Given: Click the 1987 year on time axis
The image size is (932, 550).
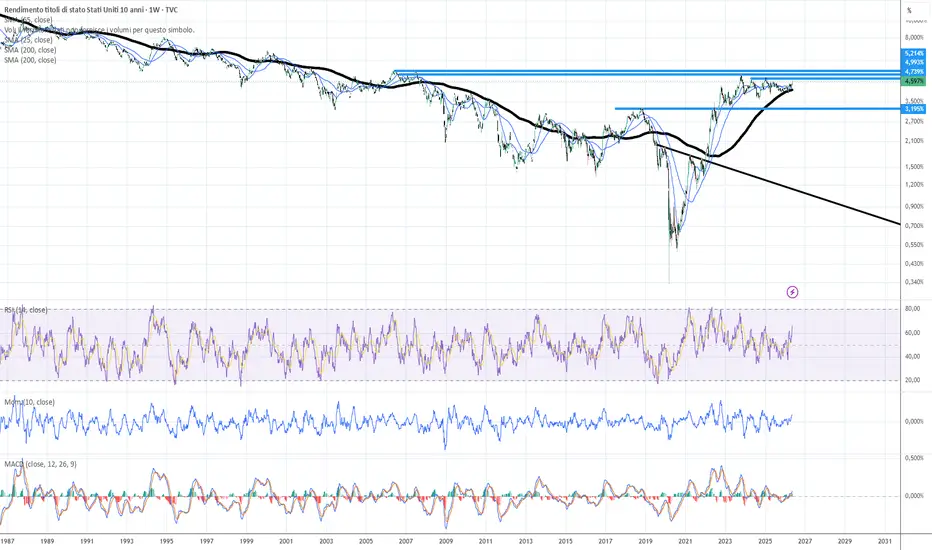Looking at the screenshot, I should click(7, 542).
